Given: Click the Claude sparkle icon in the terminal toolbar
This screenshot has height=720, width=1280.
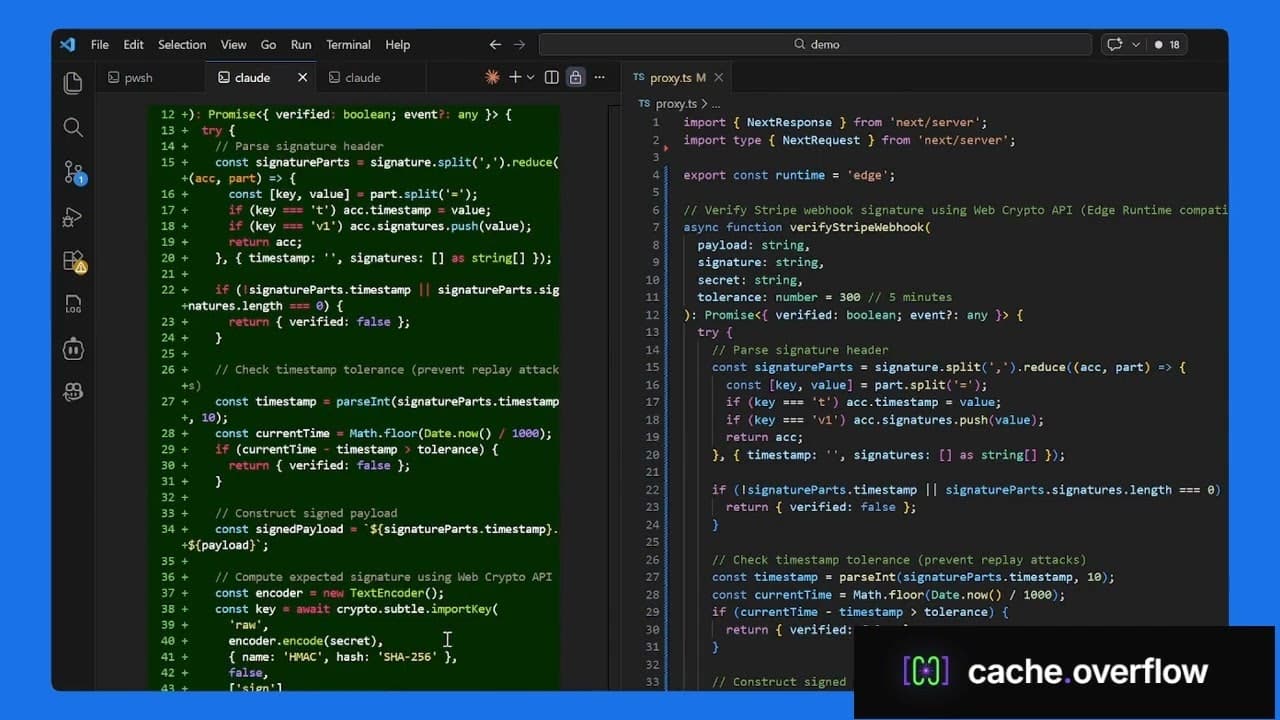Looking at the screenshot, I should (x=491, y=76).
